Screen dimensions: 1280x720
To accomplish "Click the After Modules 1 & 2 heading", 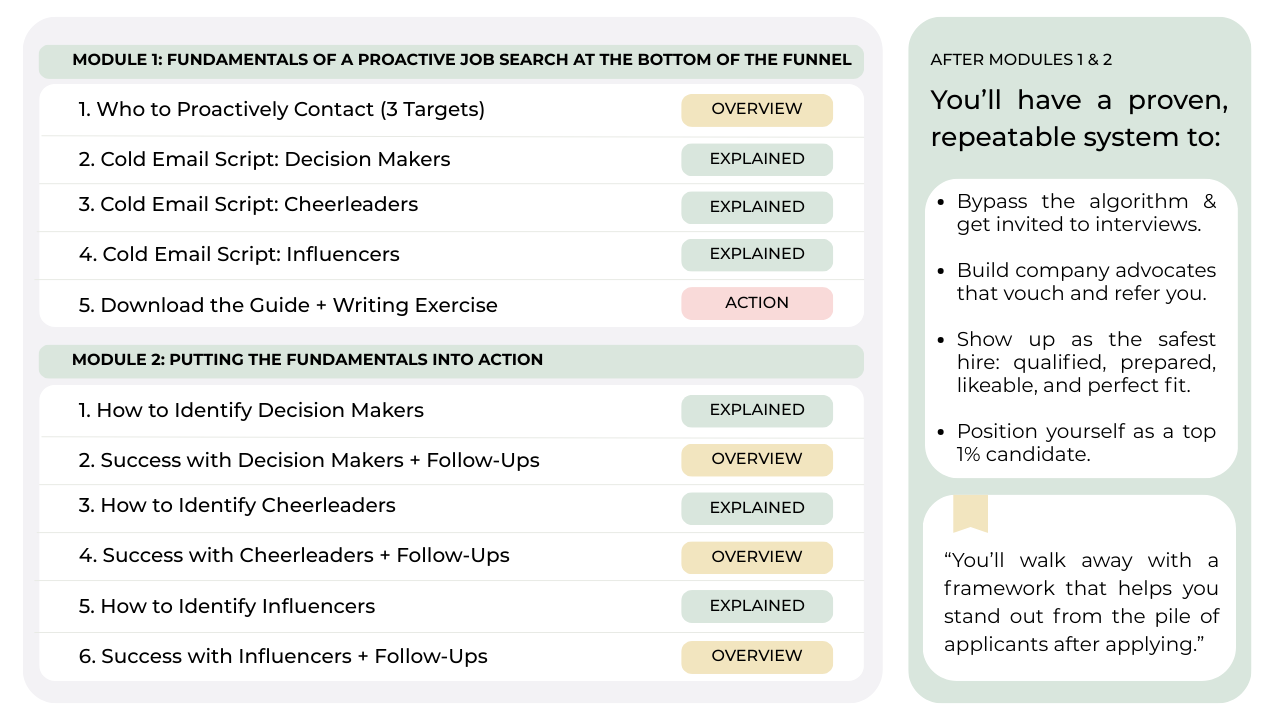I will click(x=1021, y=60).
